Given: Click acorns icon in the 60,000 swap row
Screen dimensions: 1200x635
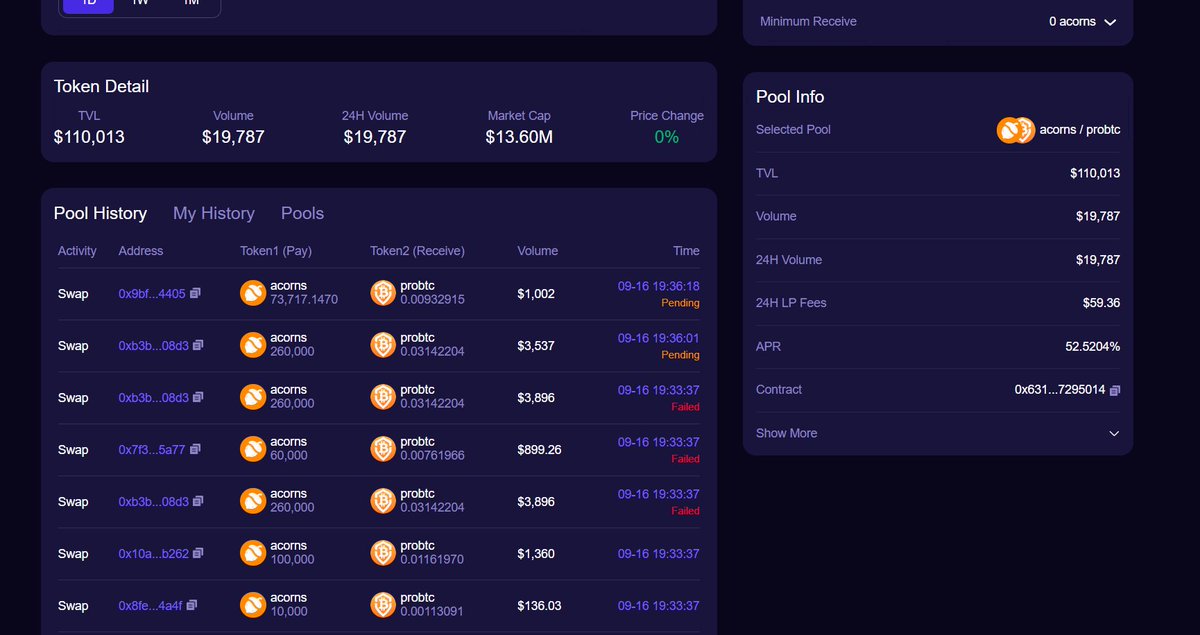Looking at the screenshot, I should tap(253, 449).
